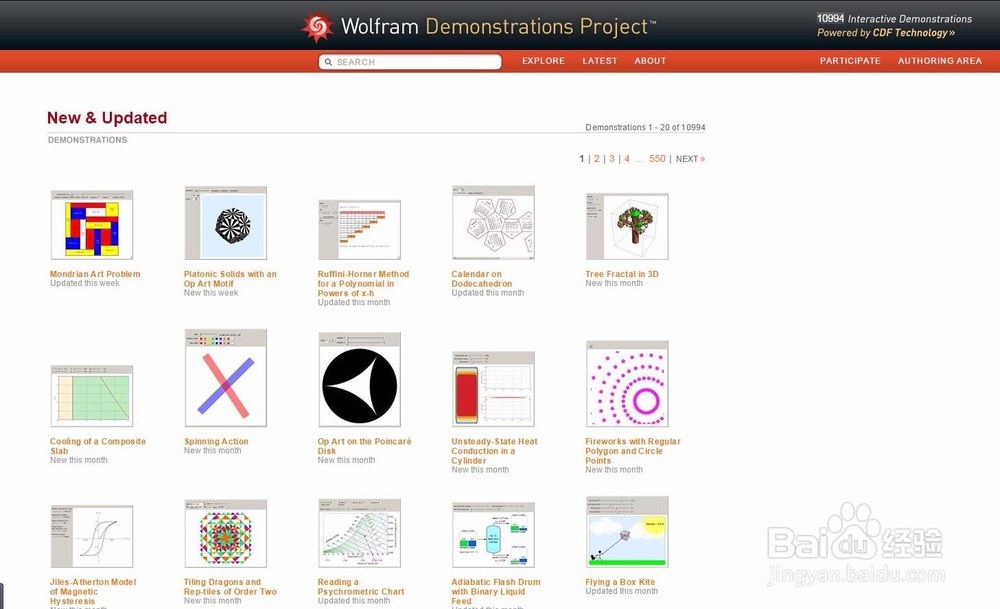
Task: Click the Wolfram Demonstrations Project title
Action: coord(498,26)
